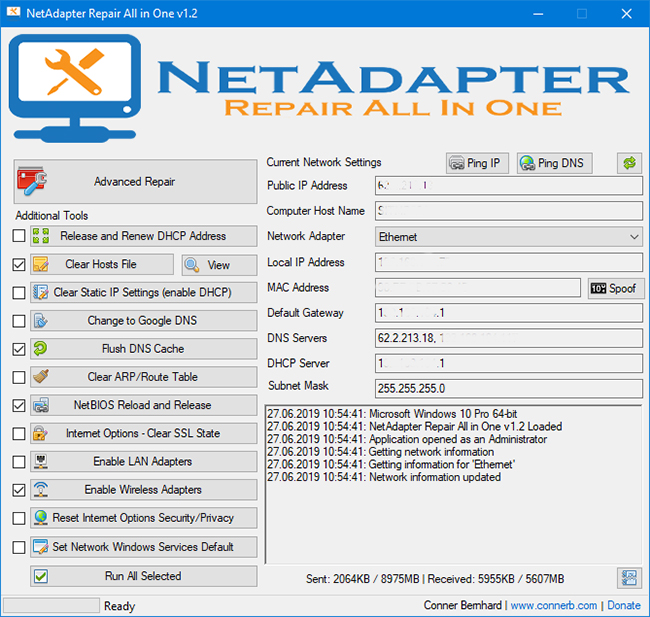Click the Public IP Address field
Viewport: 650px width, 617px height.
click(509, 185)
